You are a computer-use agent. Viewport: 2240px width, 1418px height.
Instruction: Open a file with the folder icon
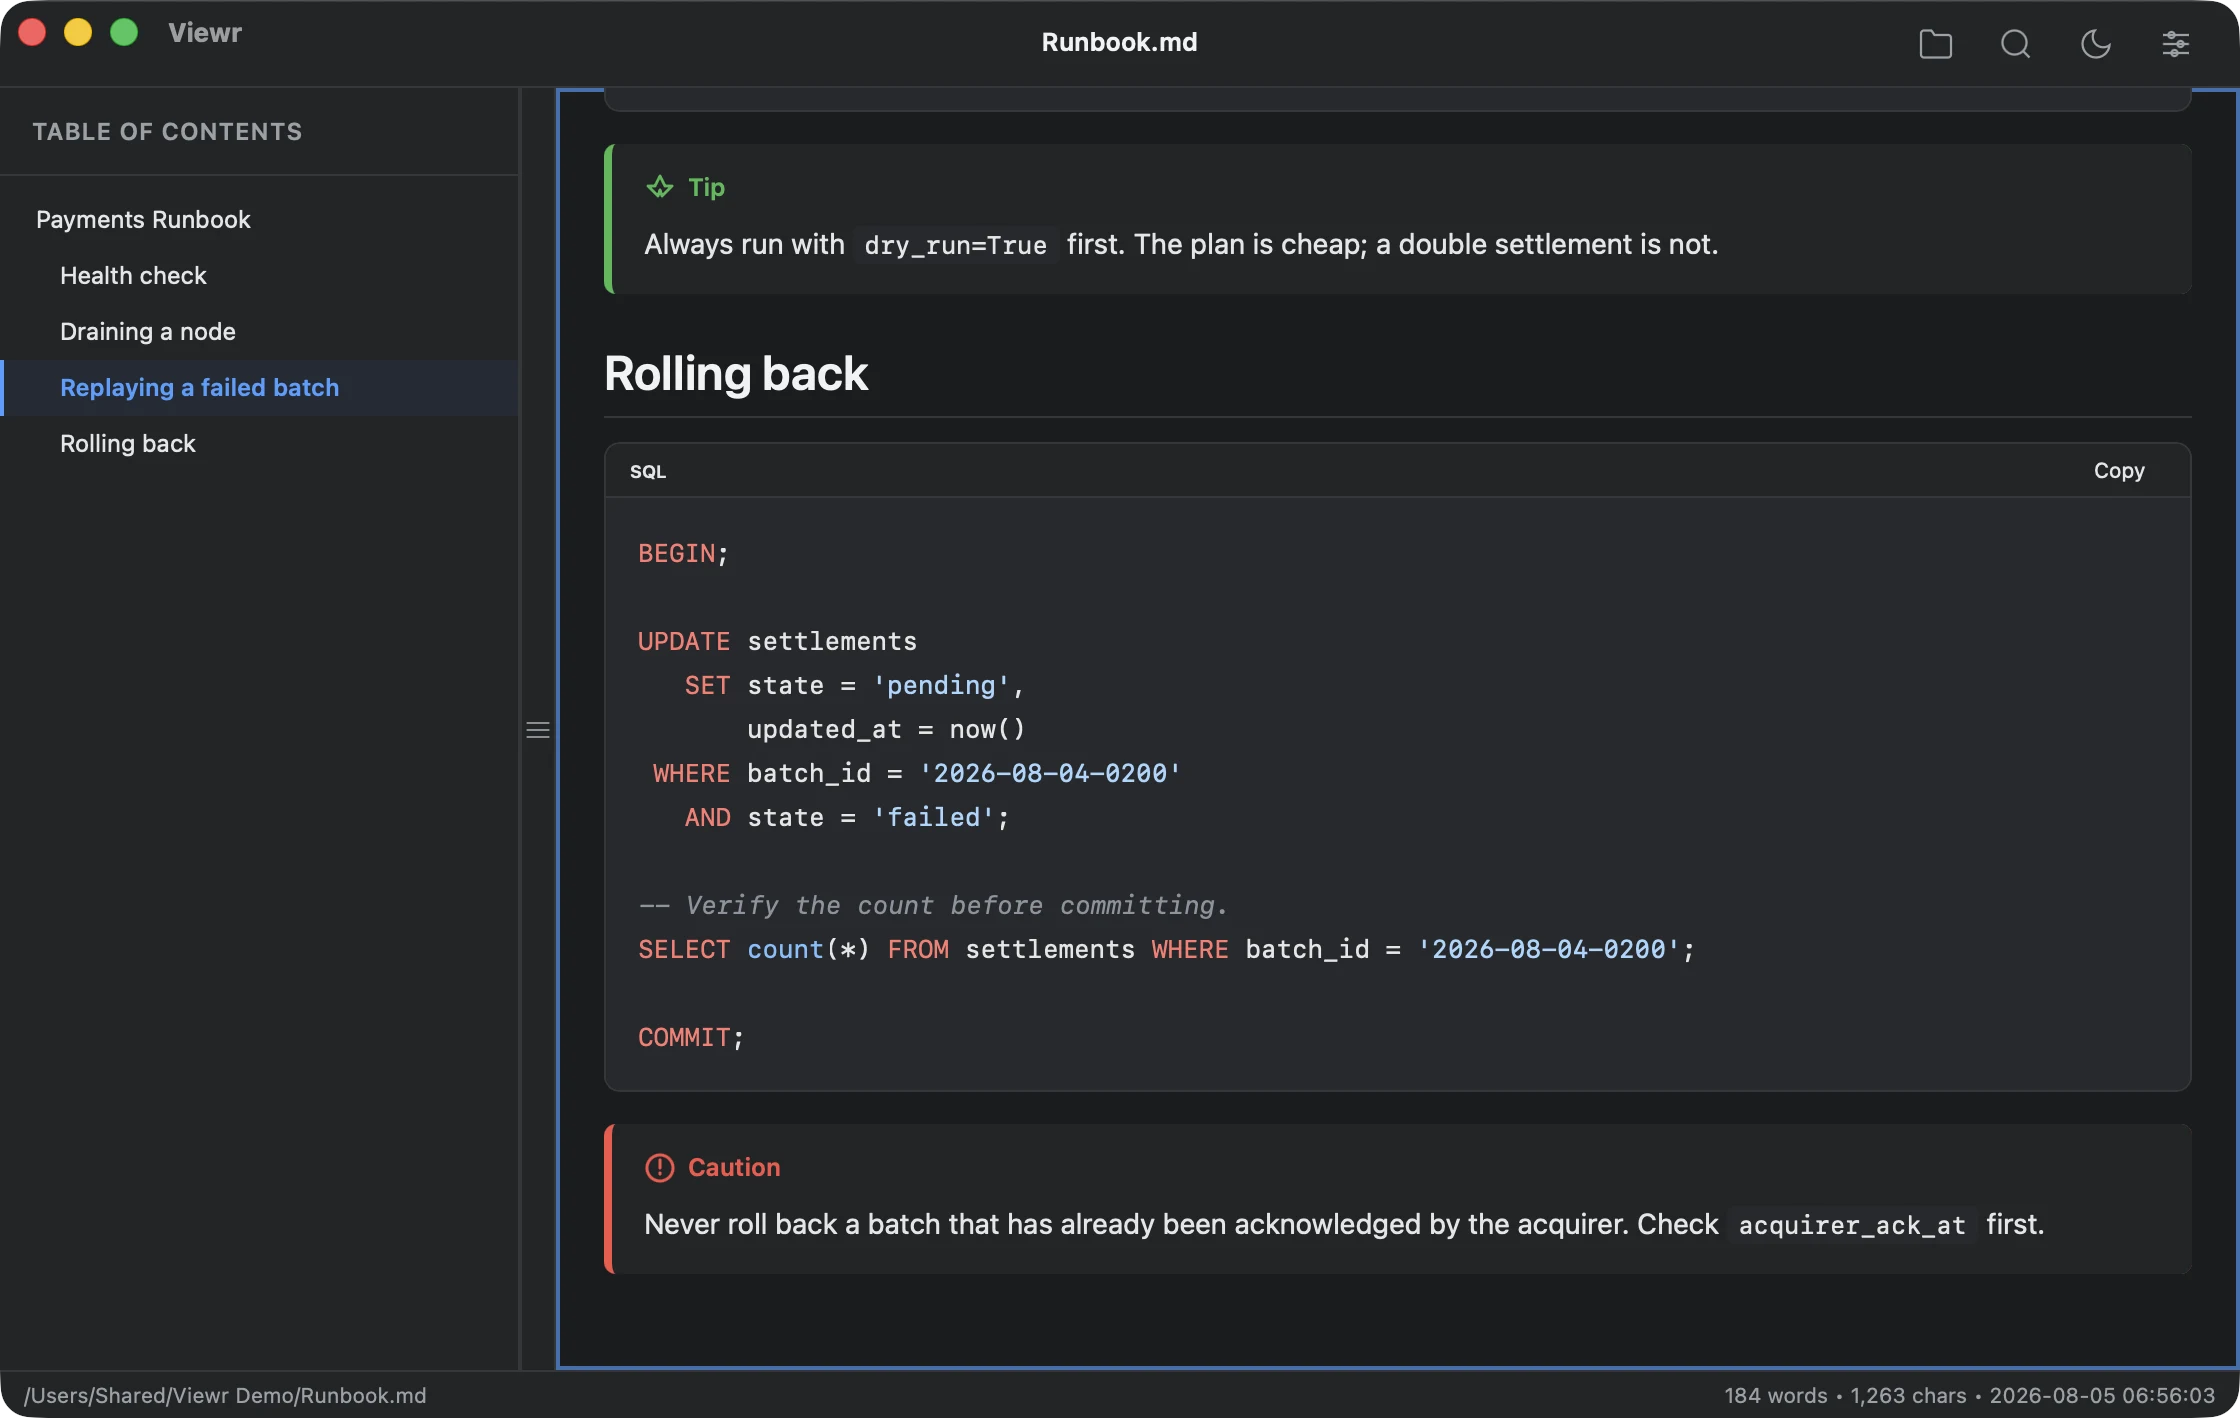click(1935, 44)
